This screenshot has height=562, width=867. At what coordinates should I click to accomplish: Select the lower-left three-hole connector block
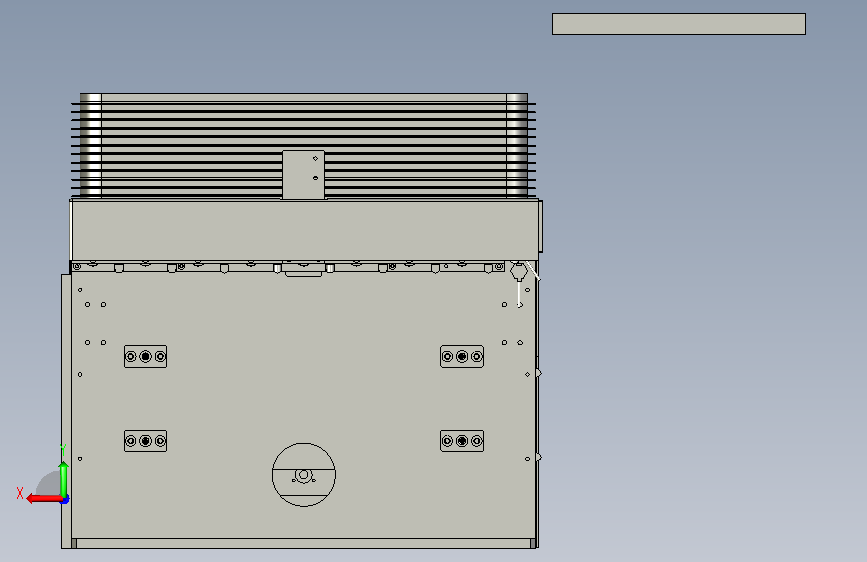coord(145,441)
